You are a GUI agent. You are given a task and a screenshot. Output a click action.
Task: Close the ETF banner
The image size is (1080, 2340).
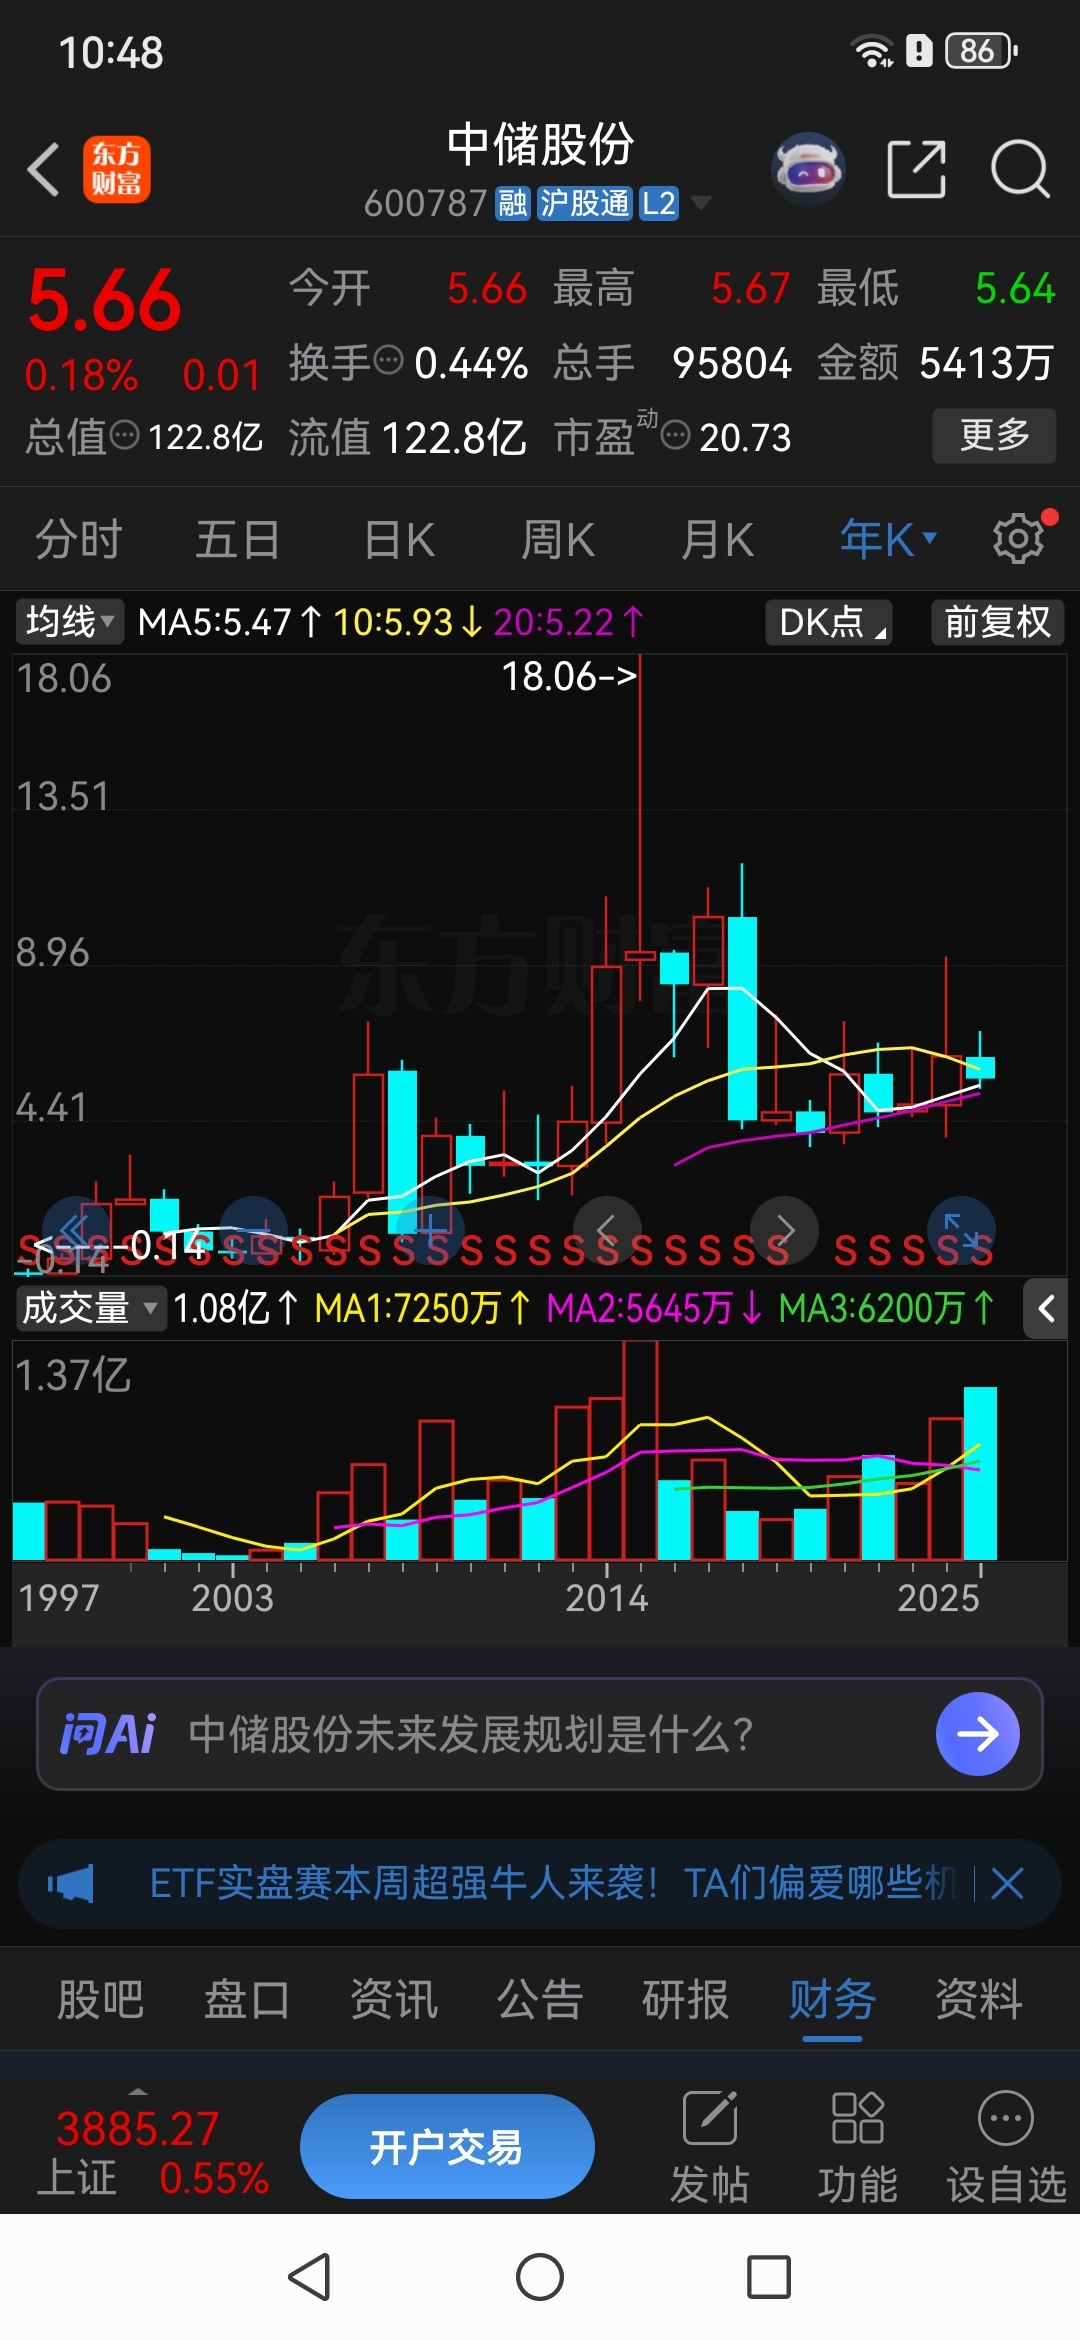tap(1007, 1884)
